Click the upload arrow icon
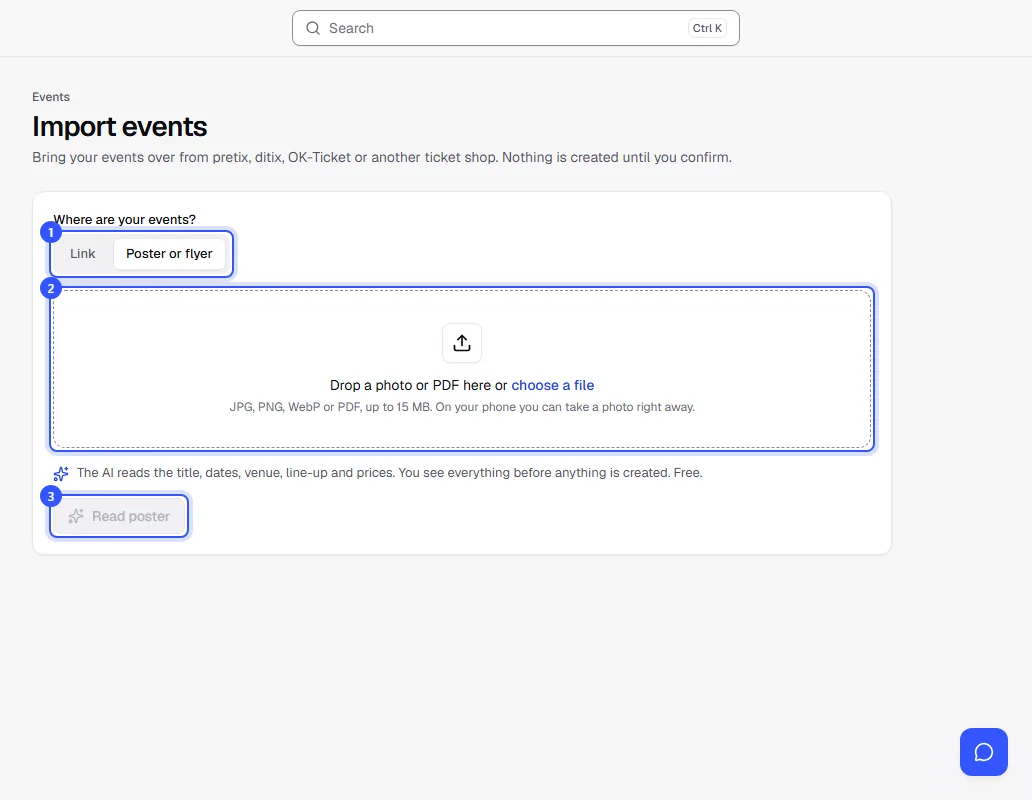The height and width of the screenshot is (800, 1032). 462,343
